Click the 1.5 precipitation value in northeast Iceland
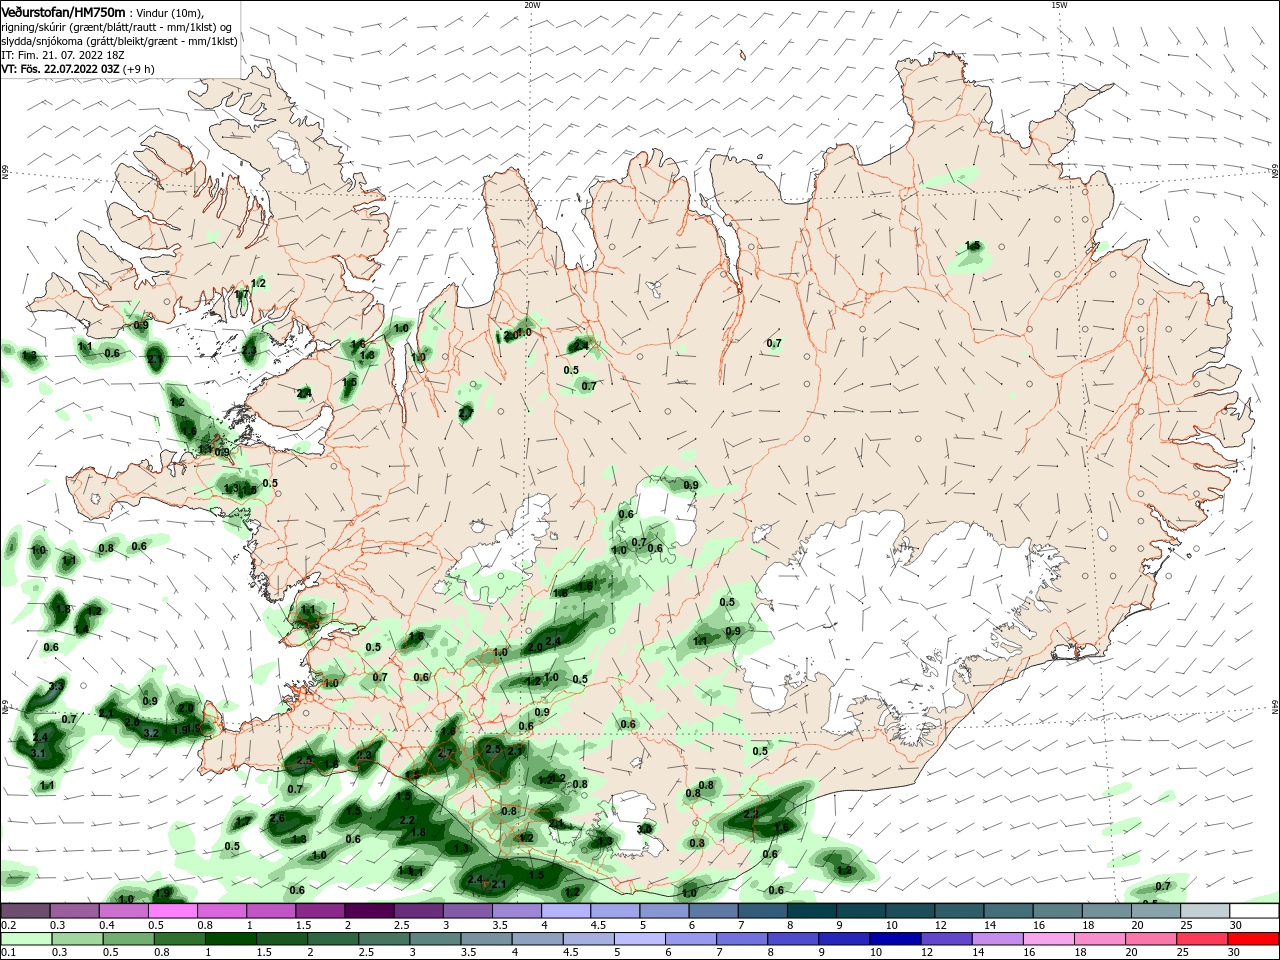The image size is (1280, 960). pyautogui.click(x=973, y=246)
